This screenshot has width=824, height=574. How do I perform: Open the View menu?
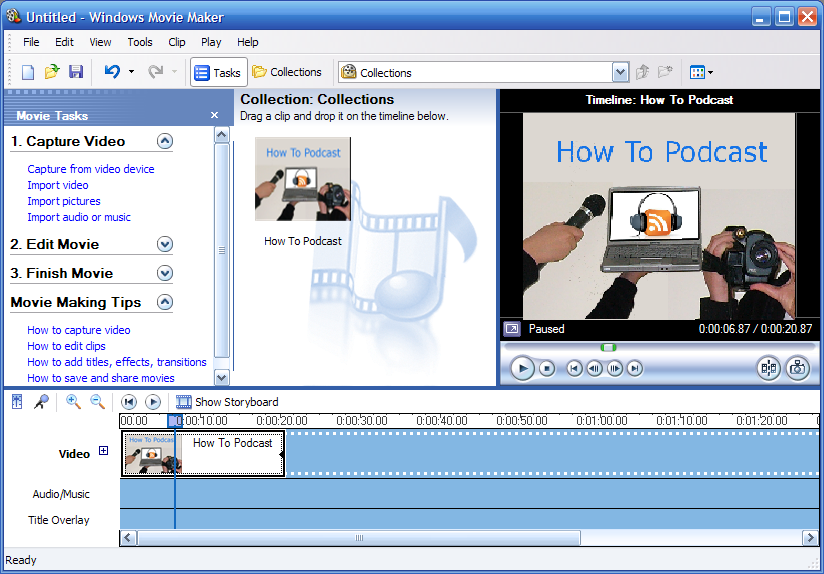[100, 42]
